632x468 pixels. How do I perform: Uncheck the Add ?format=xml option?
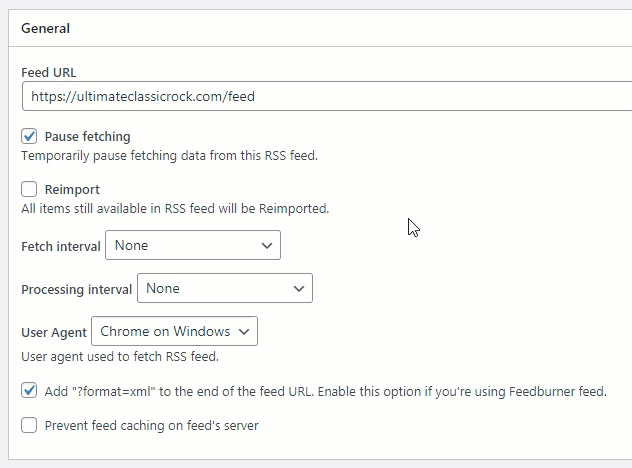point(29,391)
